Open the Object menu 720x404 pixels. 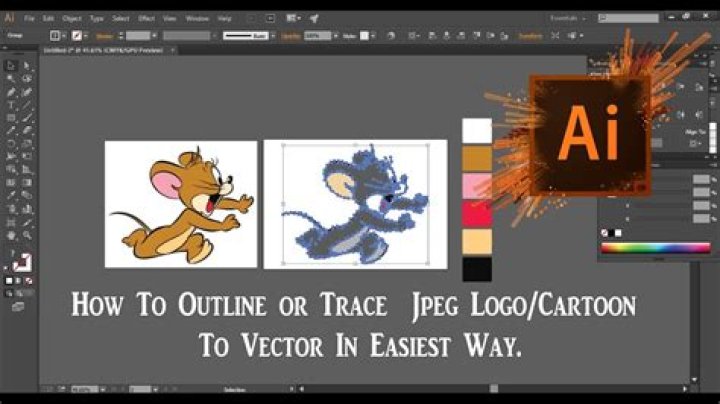[x=72, y=18]
